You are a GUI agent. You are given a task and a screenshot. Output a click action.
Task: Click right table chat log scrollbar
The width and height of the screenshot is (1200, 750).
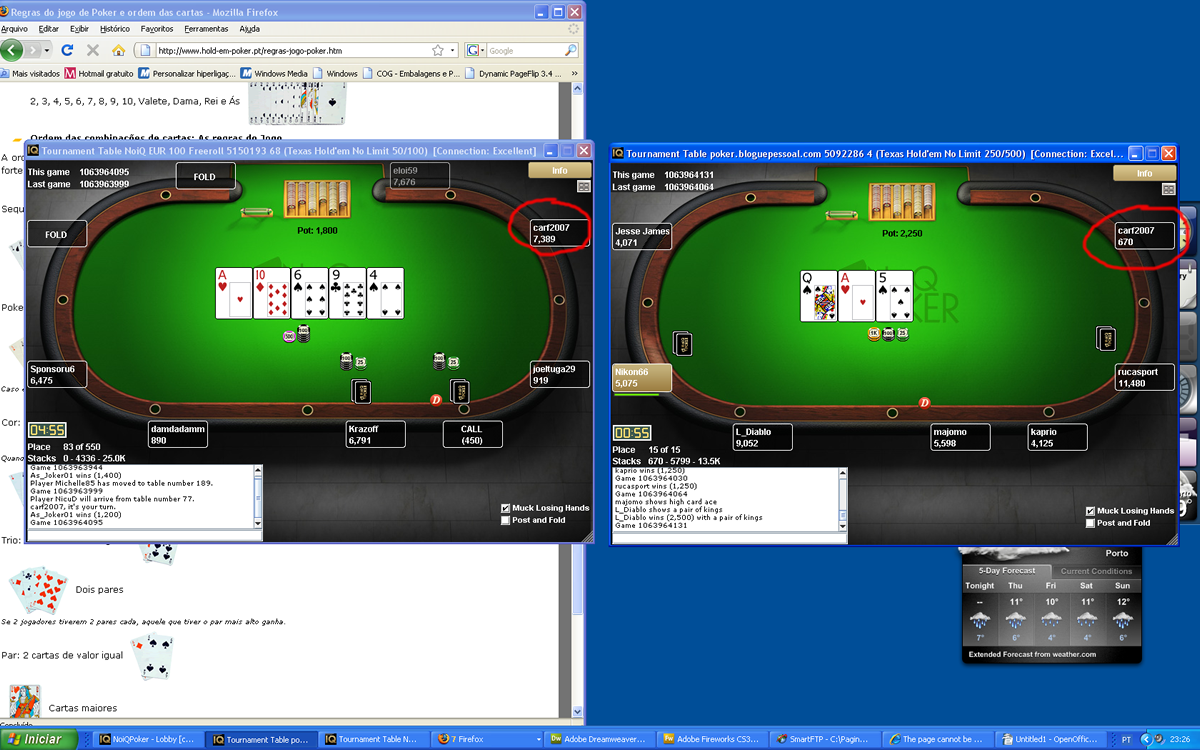(x=843, y=500)
